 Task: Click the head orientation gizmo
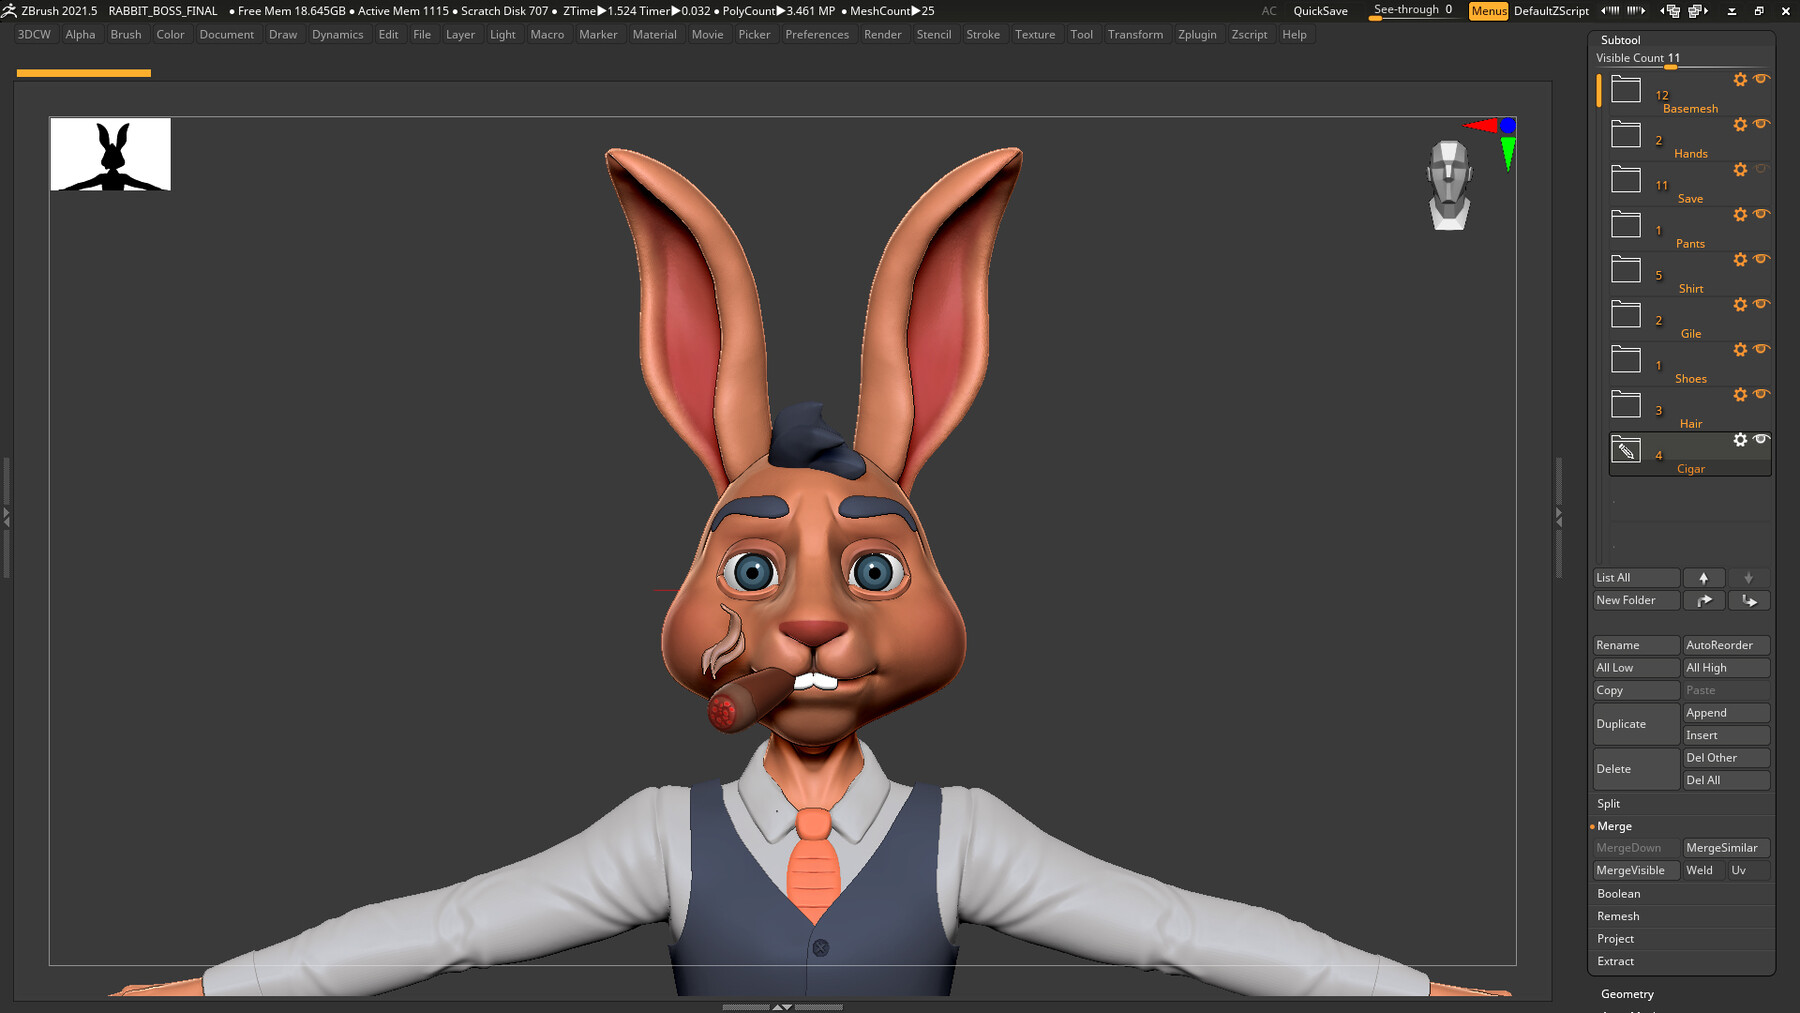1449,186
